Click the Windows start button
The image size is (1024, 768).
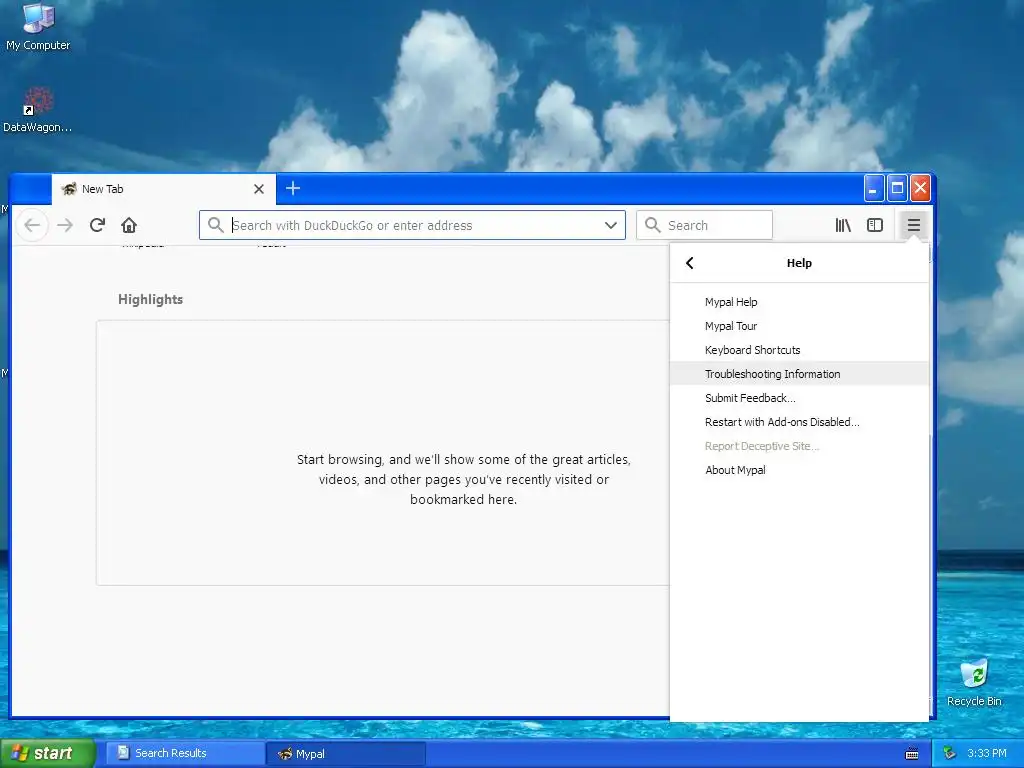47,753
